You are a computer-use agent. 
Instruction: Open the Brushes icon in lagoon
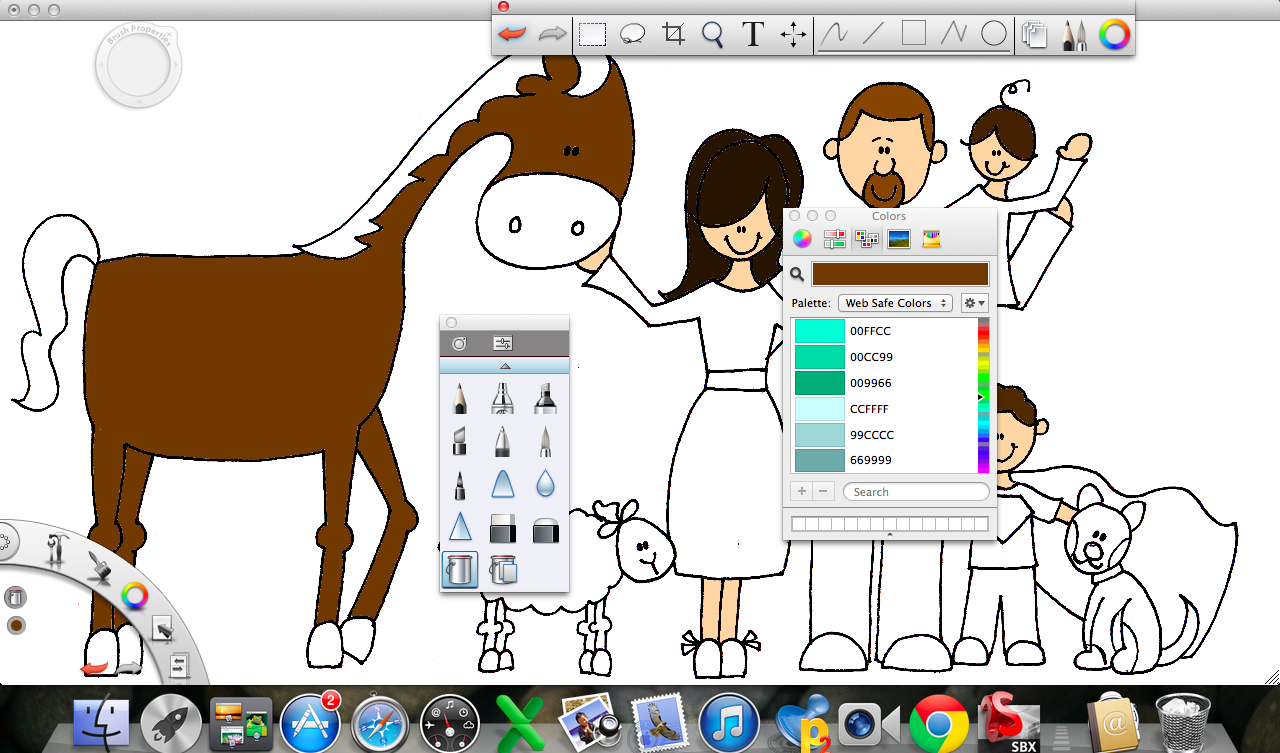[98, 567]
